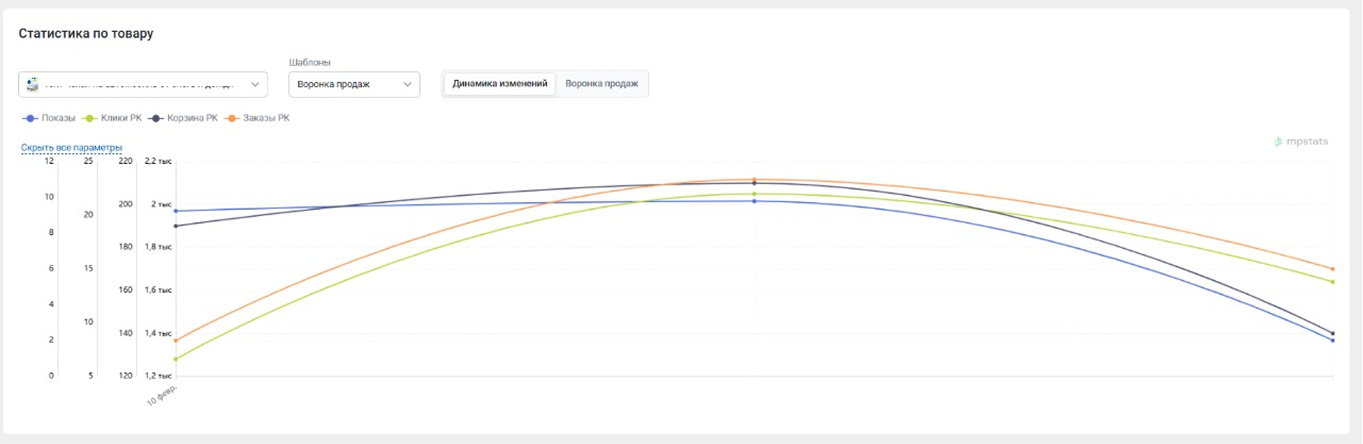Click the dark Корзина РК legend marker
1363x444 pixels.
click(156, 118)
